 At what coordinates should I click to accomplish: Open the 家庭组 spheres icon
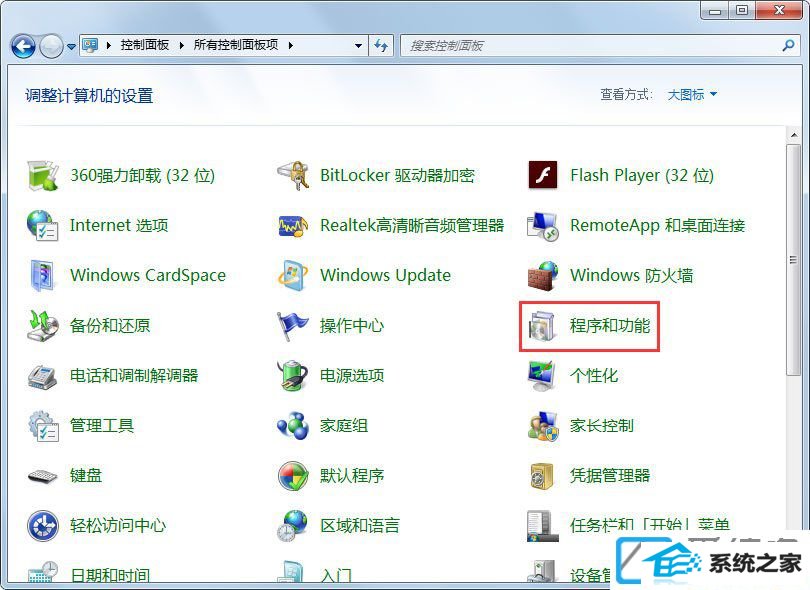[293, 426]
